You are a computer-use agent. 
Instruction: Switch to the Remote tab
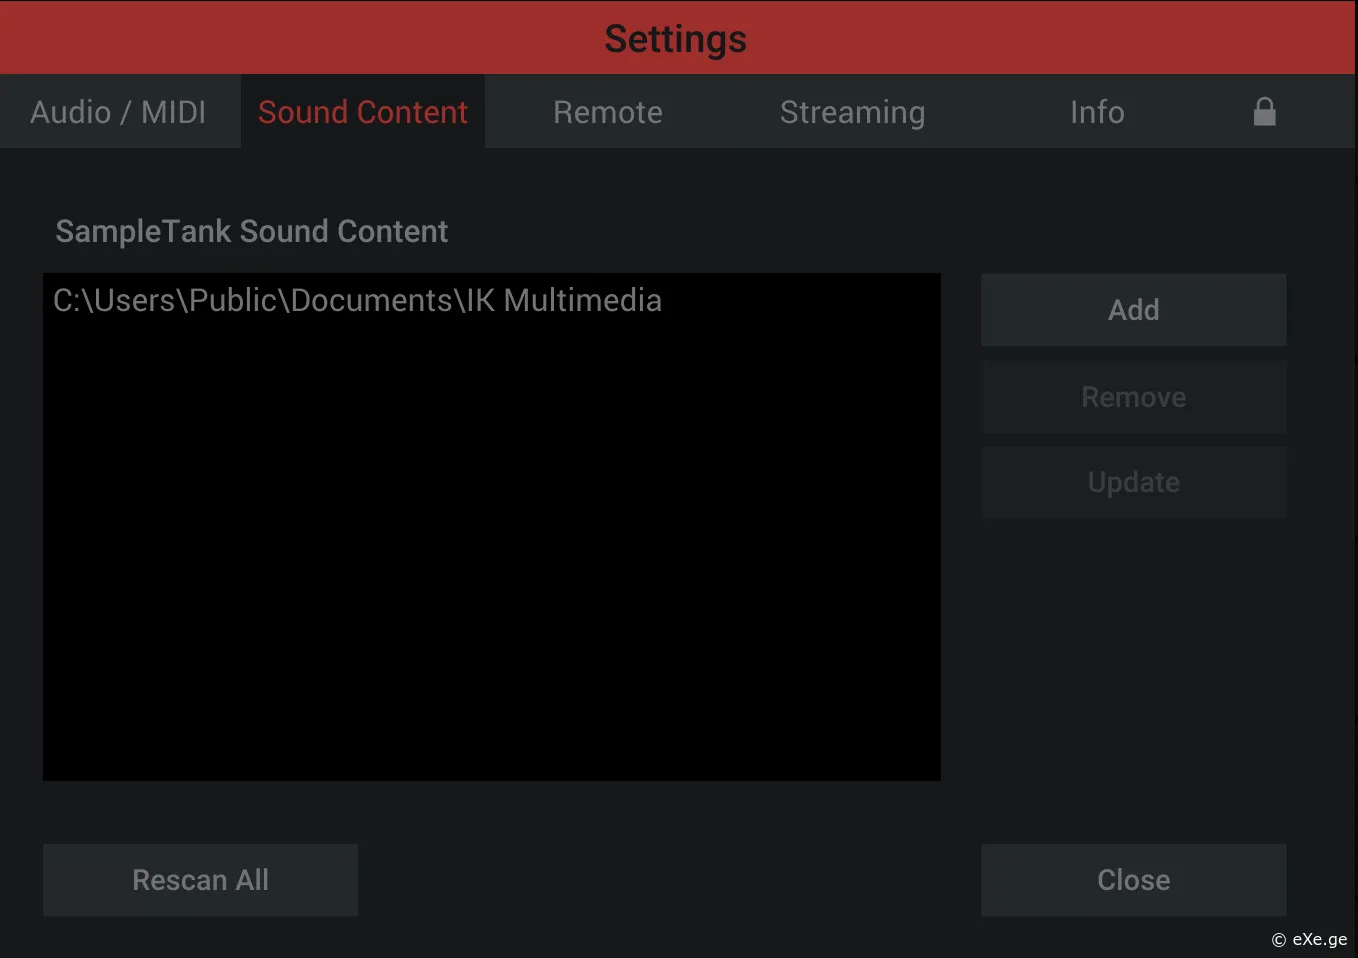[608, 112]
